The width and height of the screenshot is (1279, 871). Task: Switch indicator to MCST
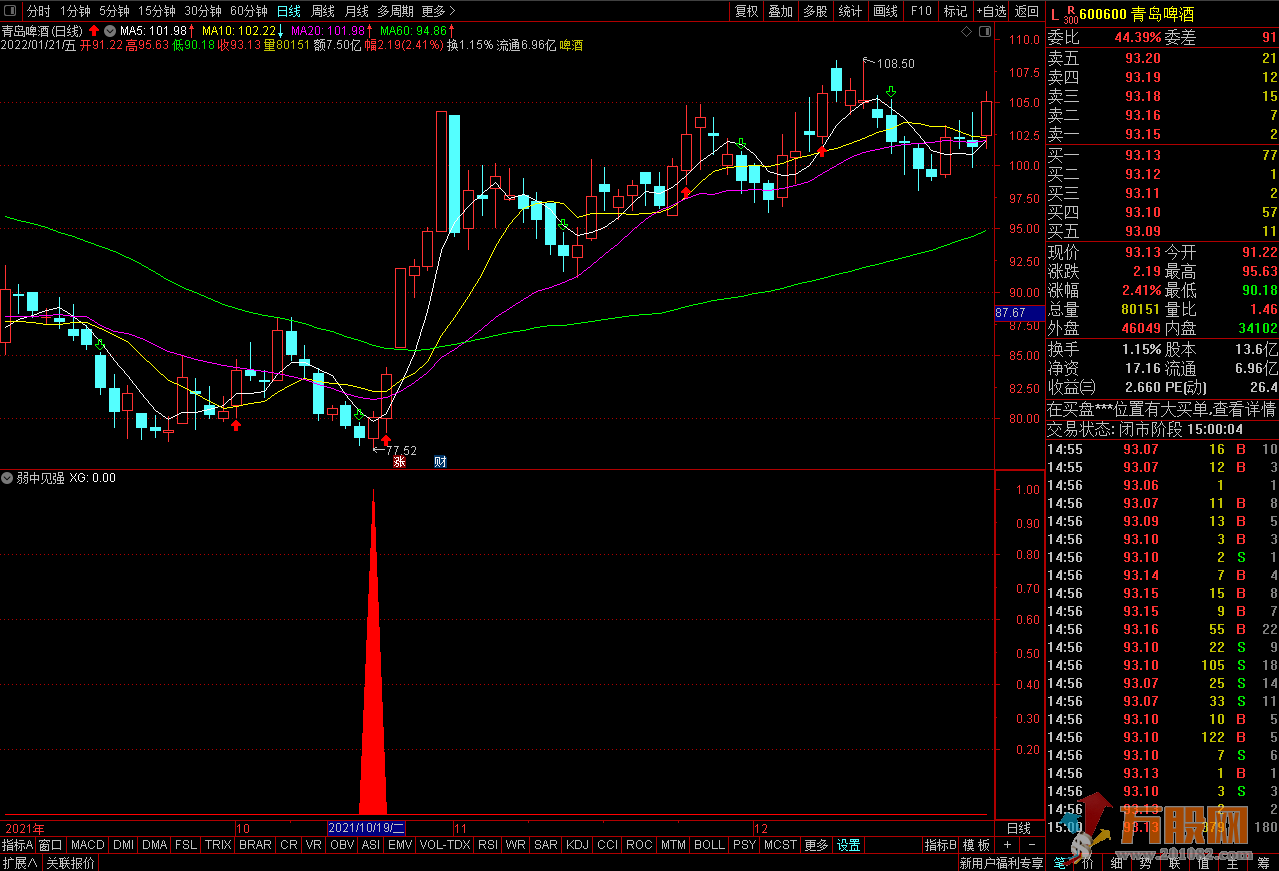780,845
